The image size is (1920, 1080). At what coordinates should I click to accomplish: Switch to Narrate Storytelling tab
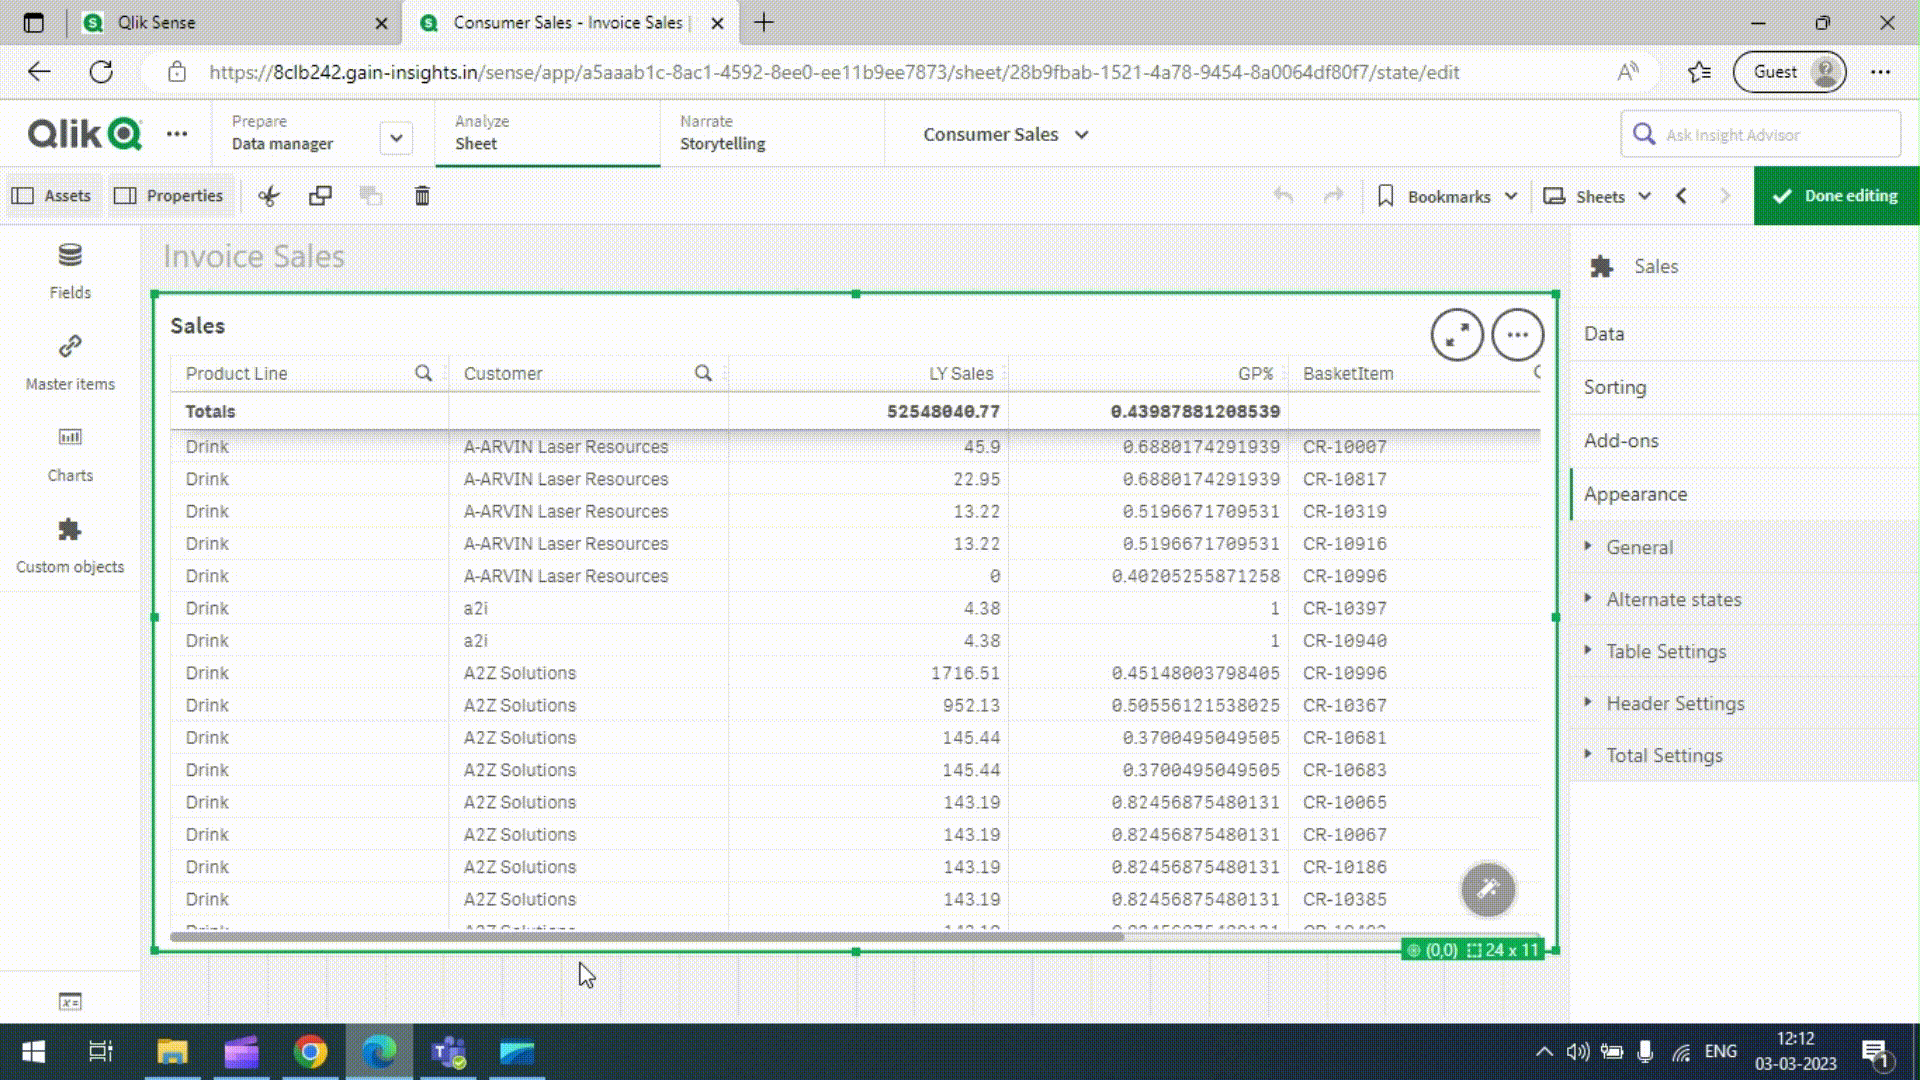[x=772, y=133]
